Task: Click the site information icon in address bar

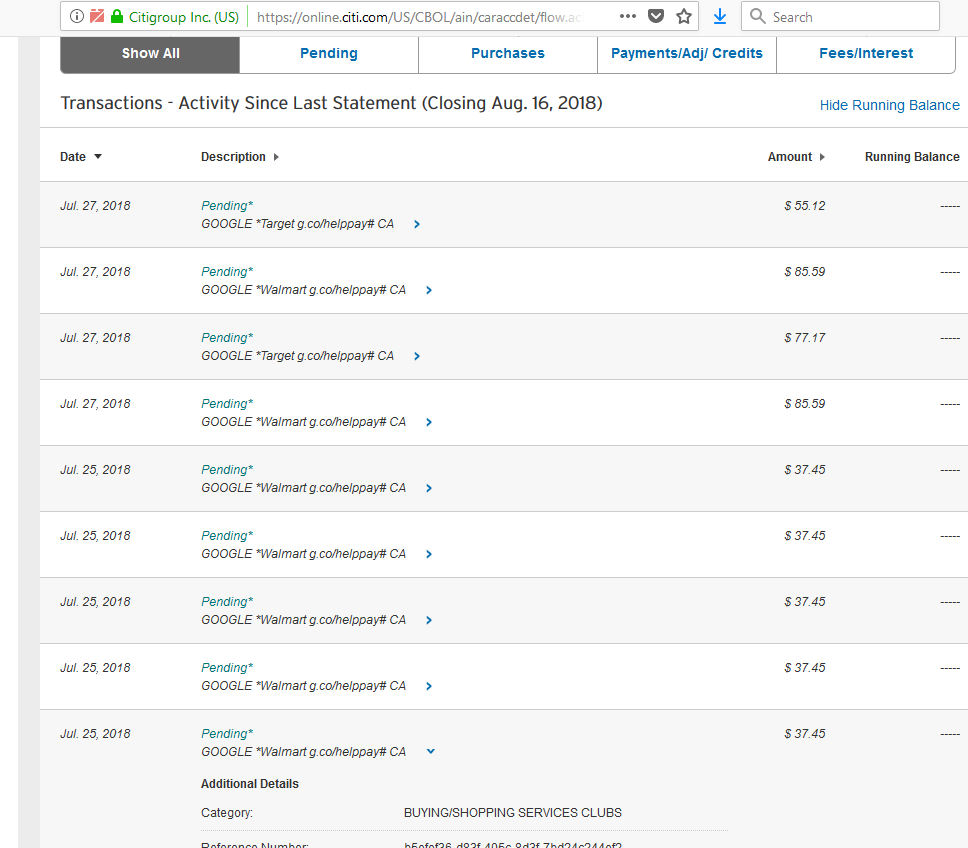Action: [77, 17]
